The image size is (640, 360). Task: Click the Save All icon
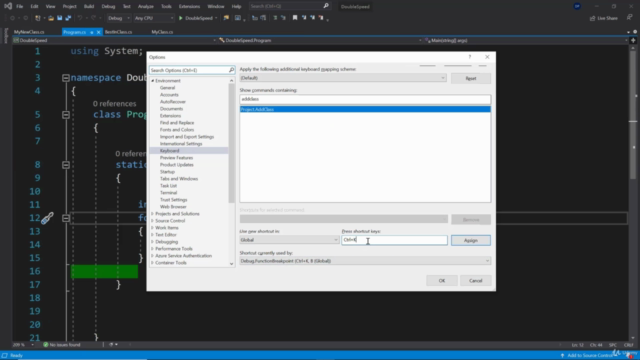[x=68, y=18]
